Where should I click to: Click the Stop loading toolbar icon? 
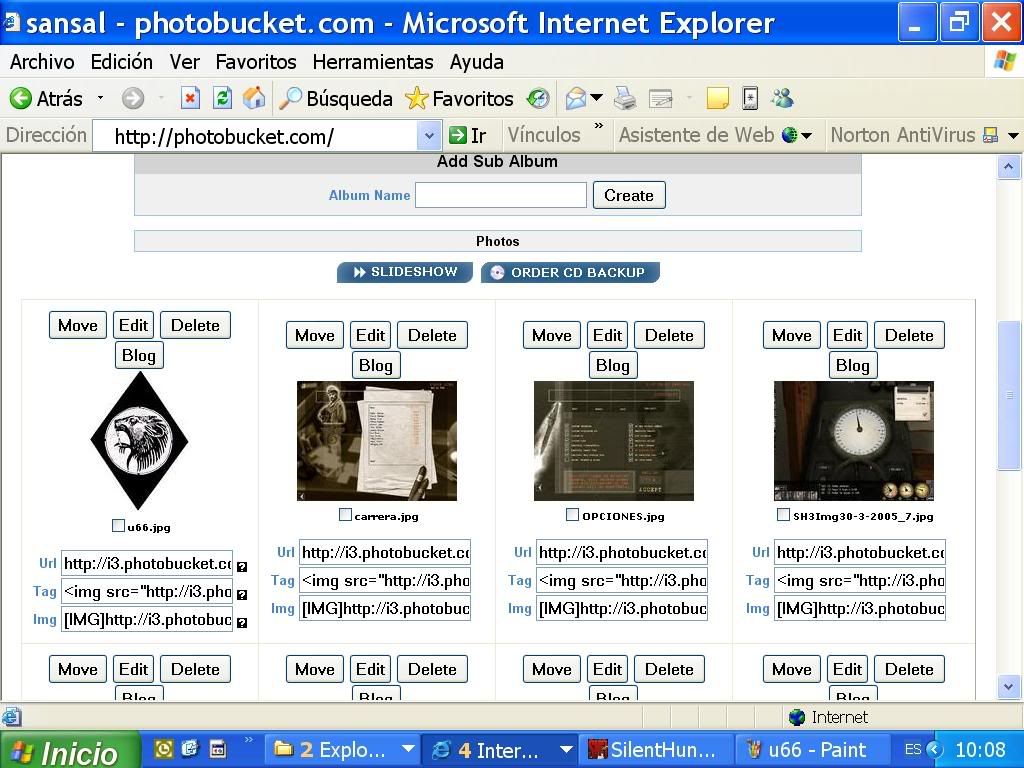click(x=190, y=98)
